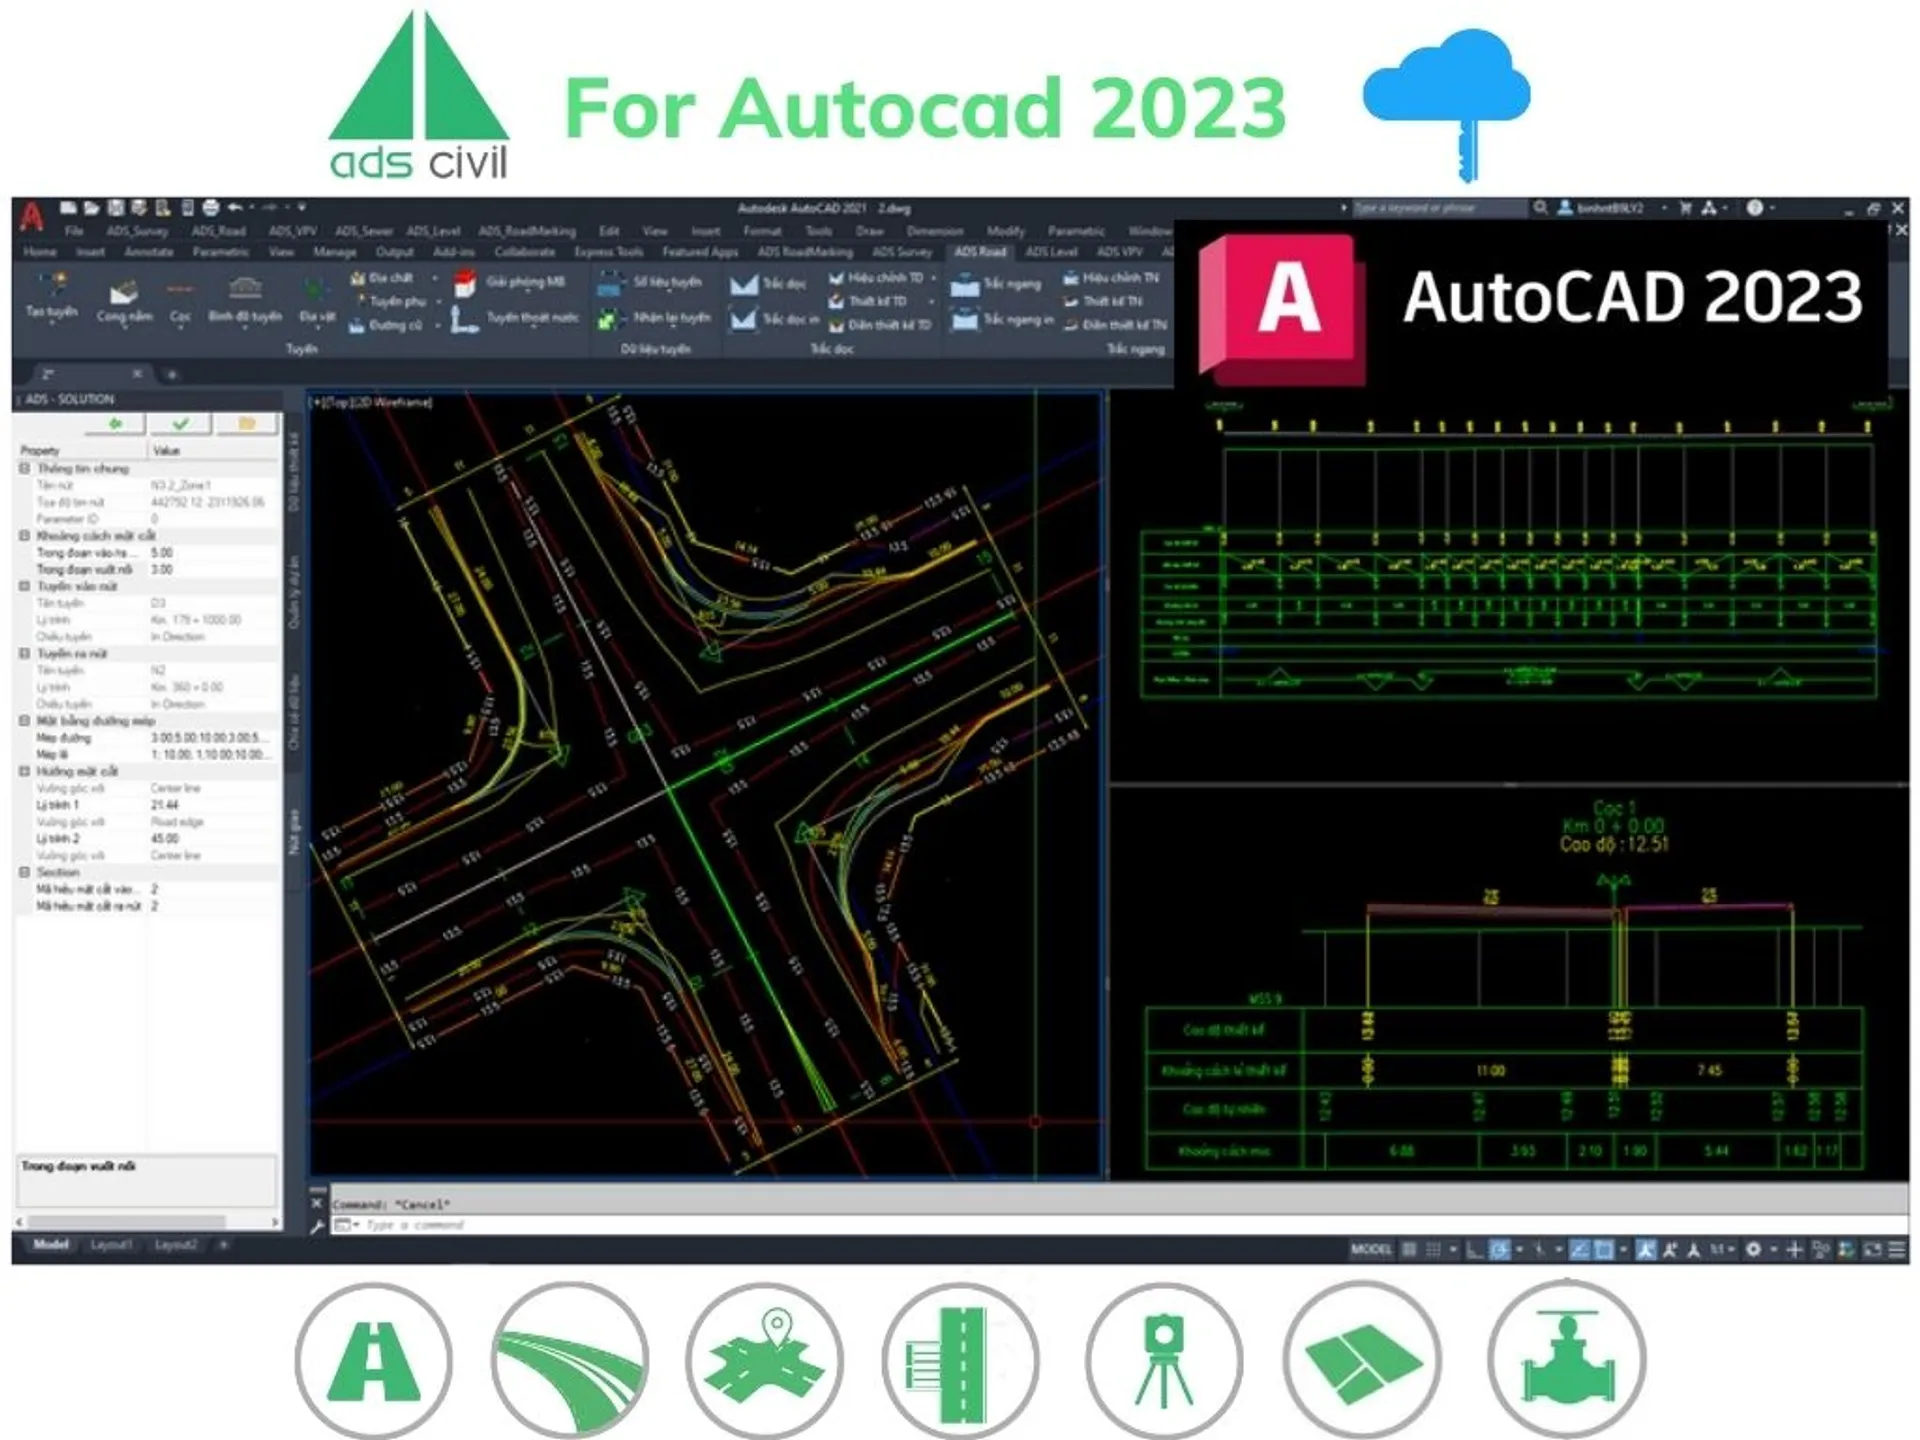1920x1440 pixels.
Task: Click the ADS panel horizontal scrollbar
Action: (146, 1222)
